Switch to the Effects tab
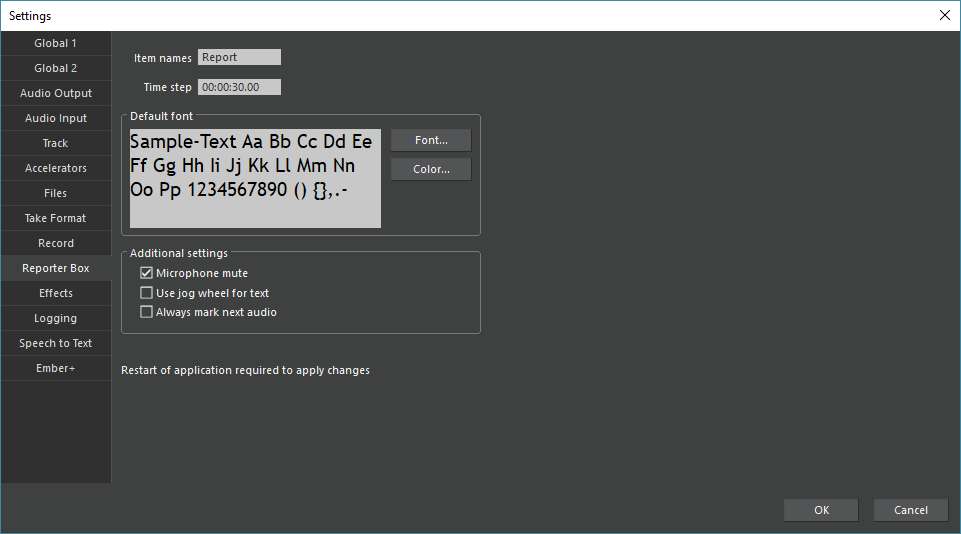Image resolution: width=961 pixels, height=534 pixels. tap(55, 293)
